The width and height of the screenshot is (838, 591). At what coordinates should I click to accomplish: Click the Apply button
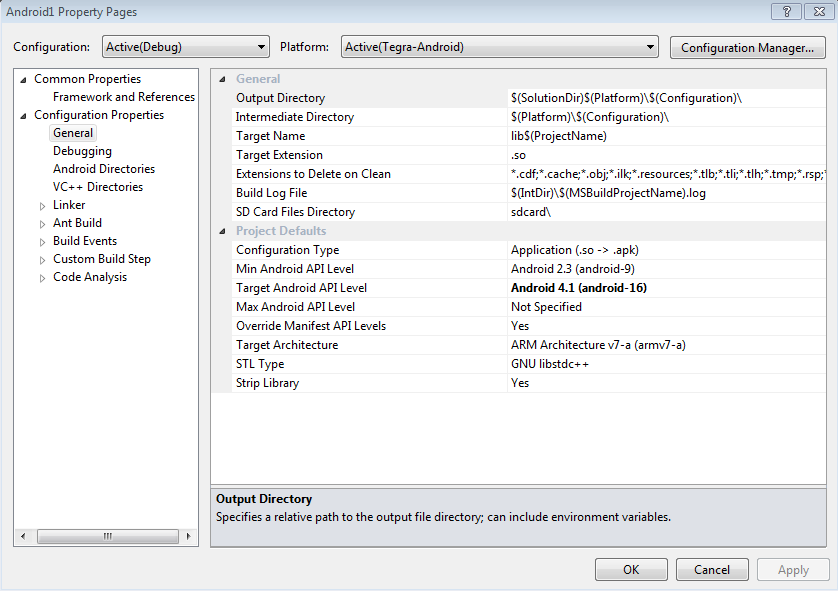pos(793,570)
